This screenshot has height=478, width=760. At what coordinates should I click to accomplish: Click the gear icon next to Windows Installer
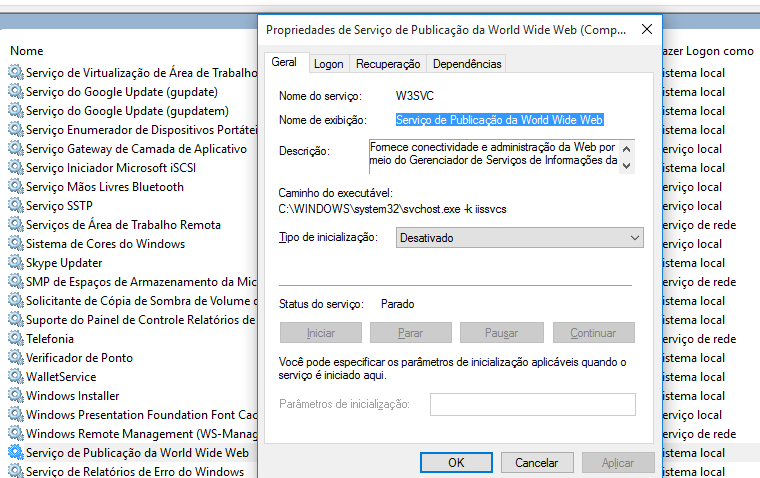(x=15, y=396)
